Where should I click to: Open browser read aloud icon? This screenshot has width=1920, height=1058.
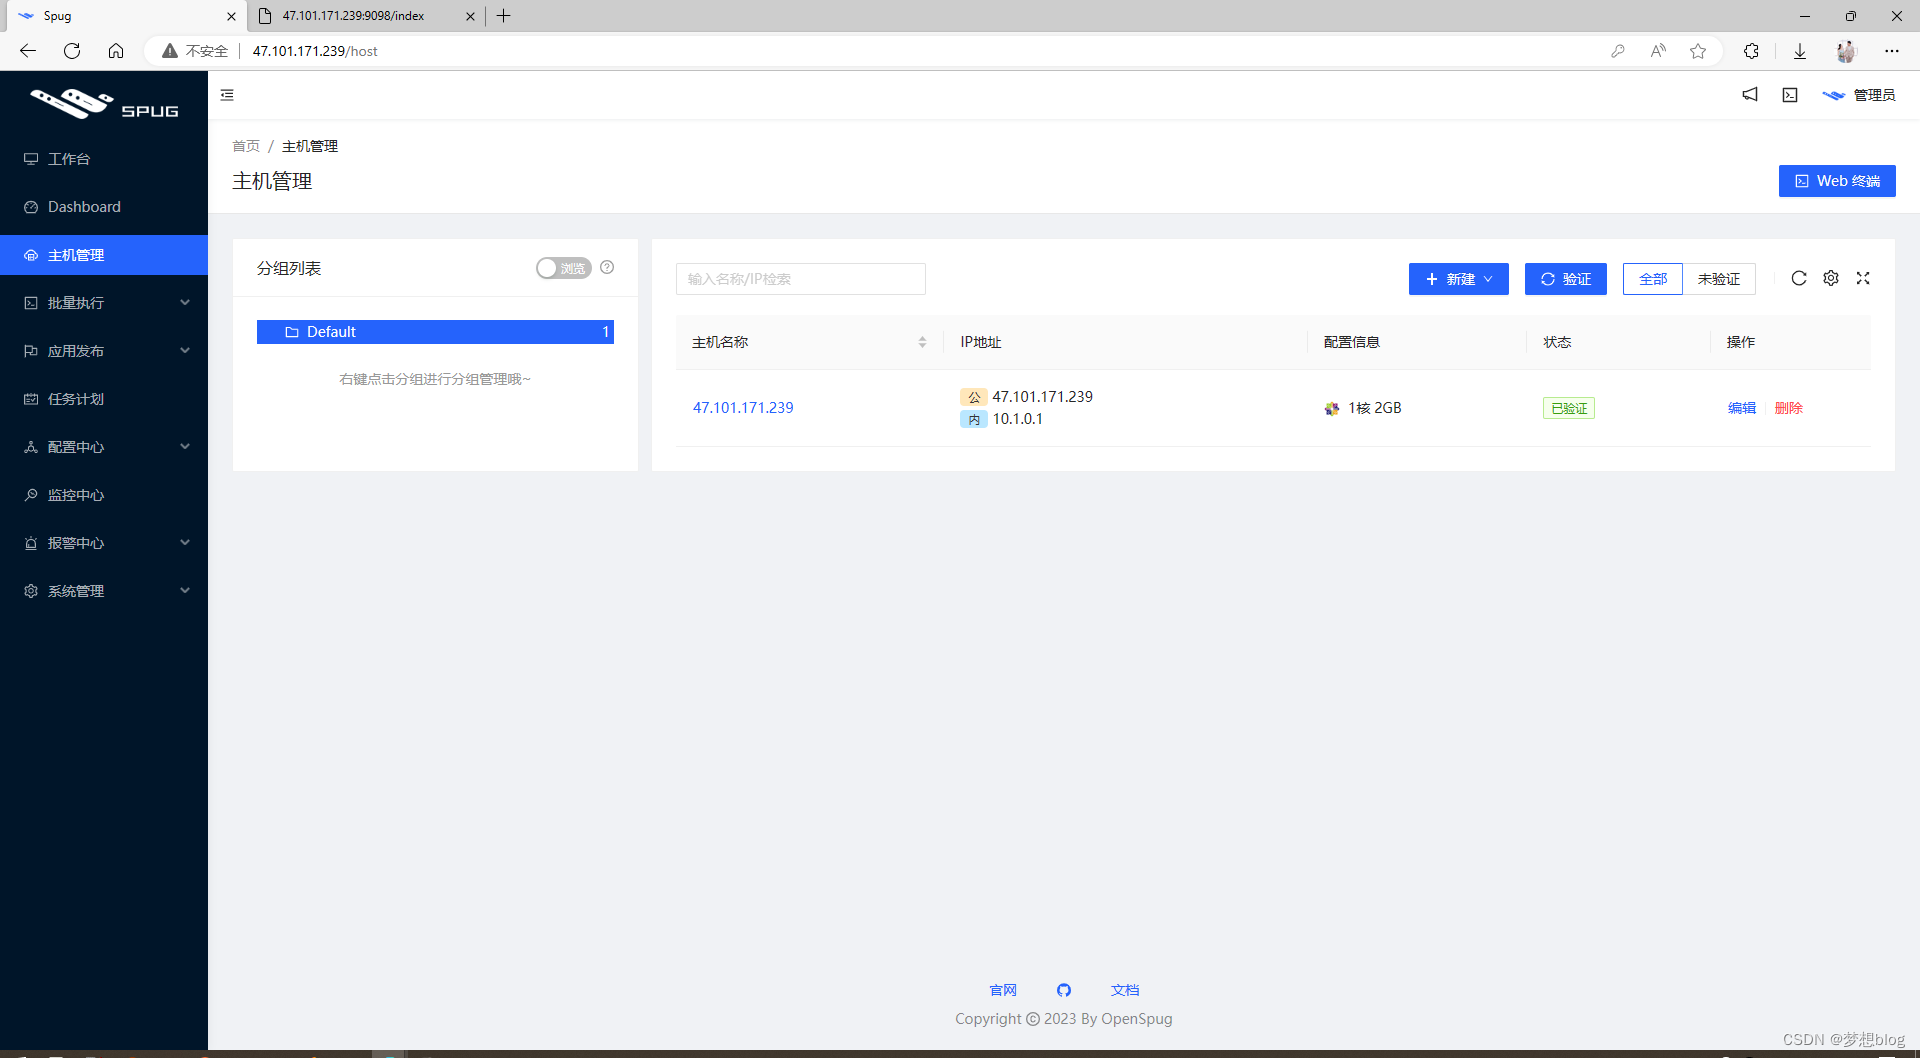point(1658,51)
